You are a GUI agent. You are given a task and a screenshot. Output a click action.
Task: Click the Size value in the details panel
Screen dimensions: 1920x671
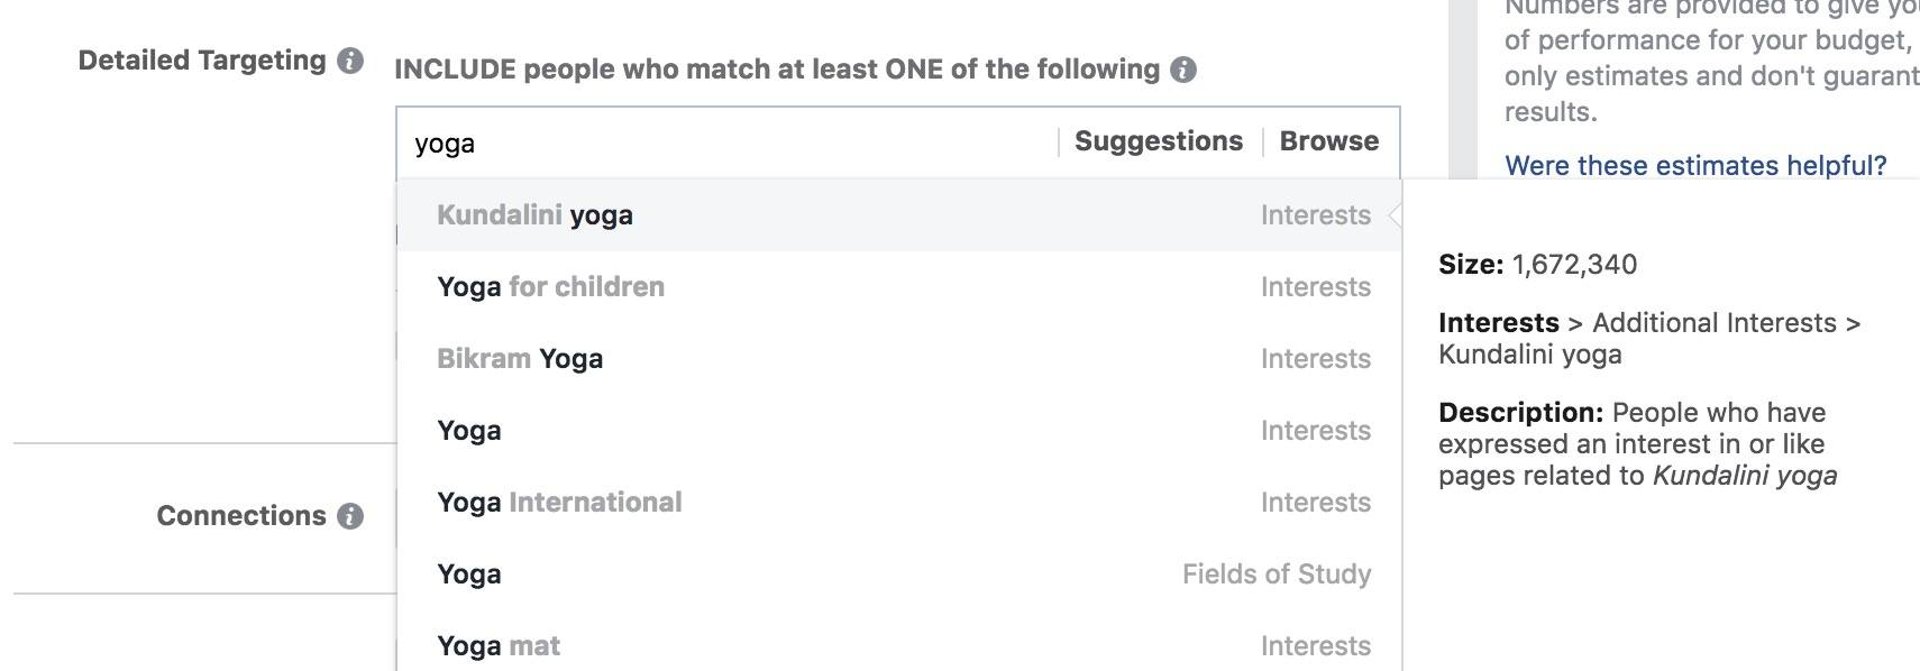tap(1574, 265)
